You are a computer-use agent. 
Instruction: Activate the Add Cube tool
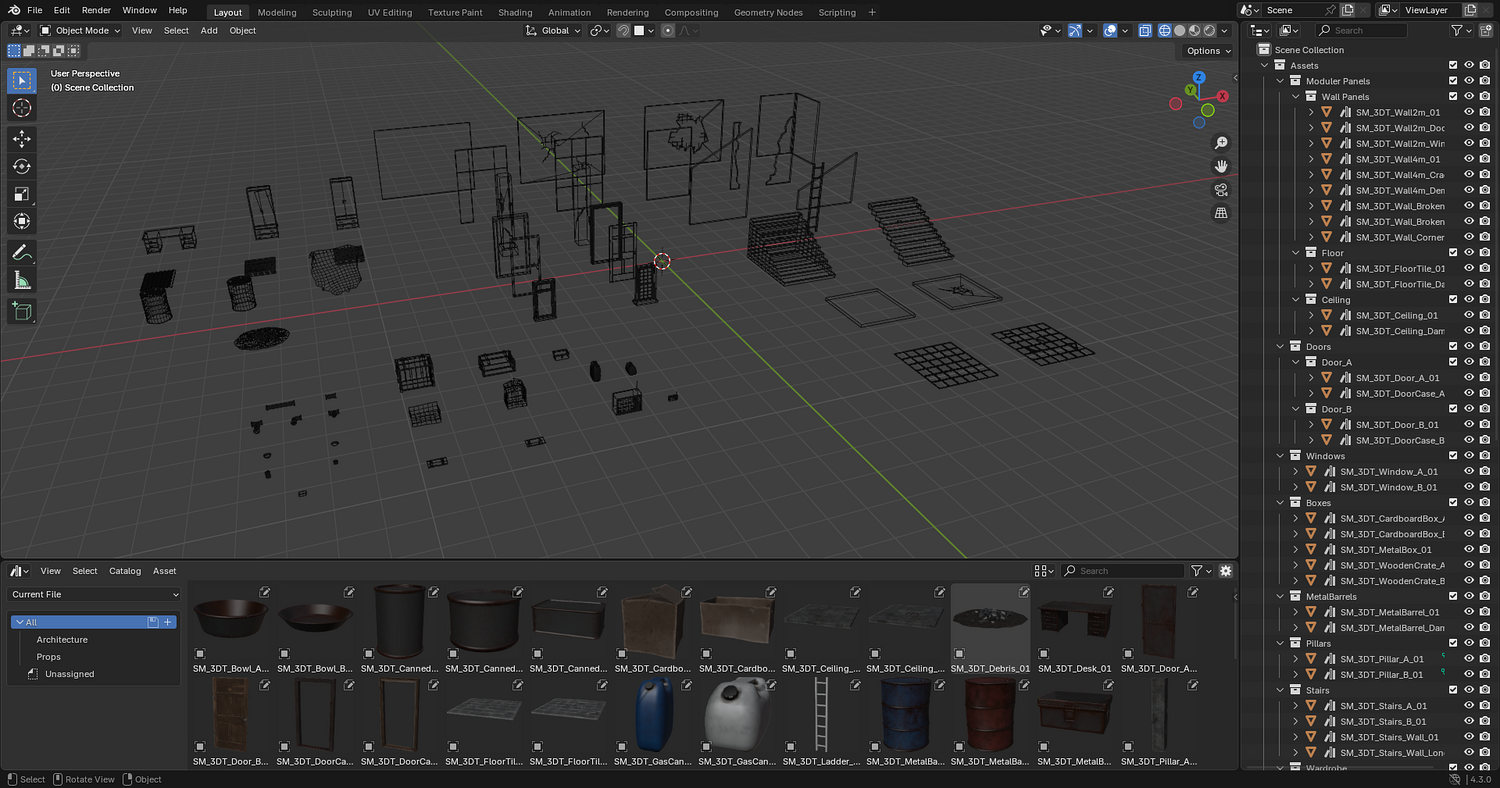coord(22,312)
